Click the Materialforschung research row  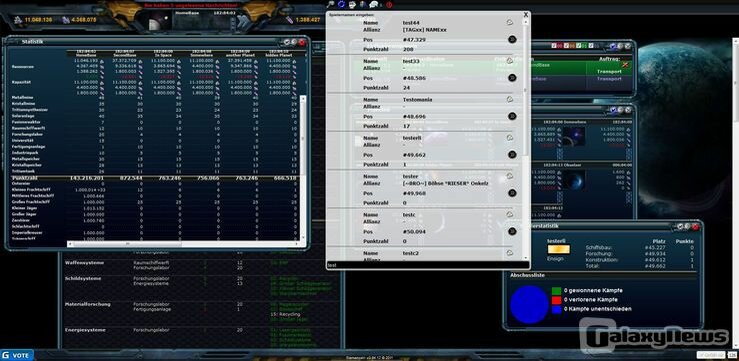tap(201, 313)
